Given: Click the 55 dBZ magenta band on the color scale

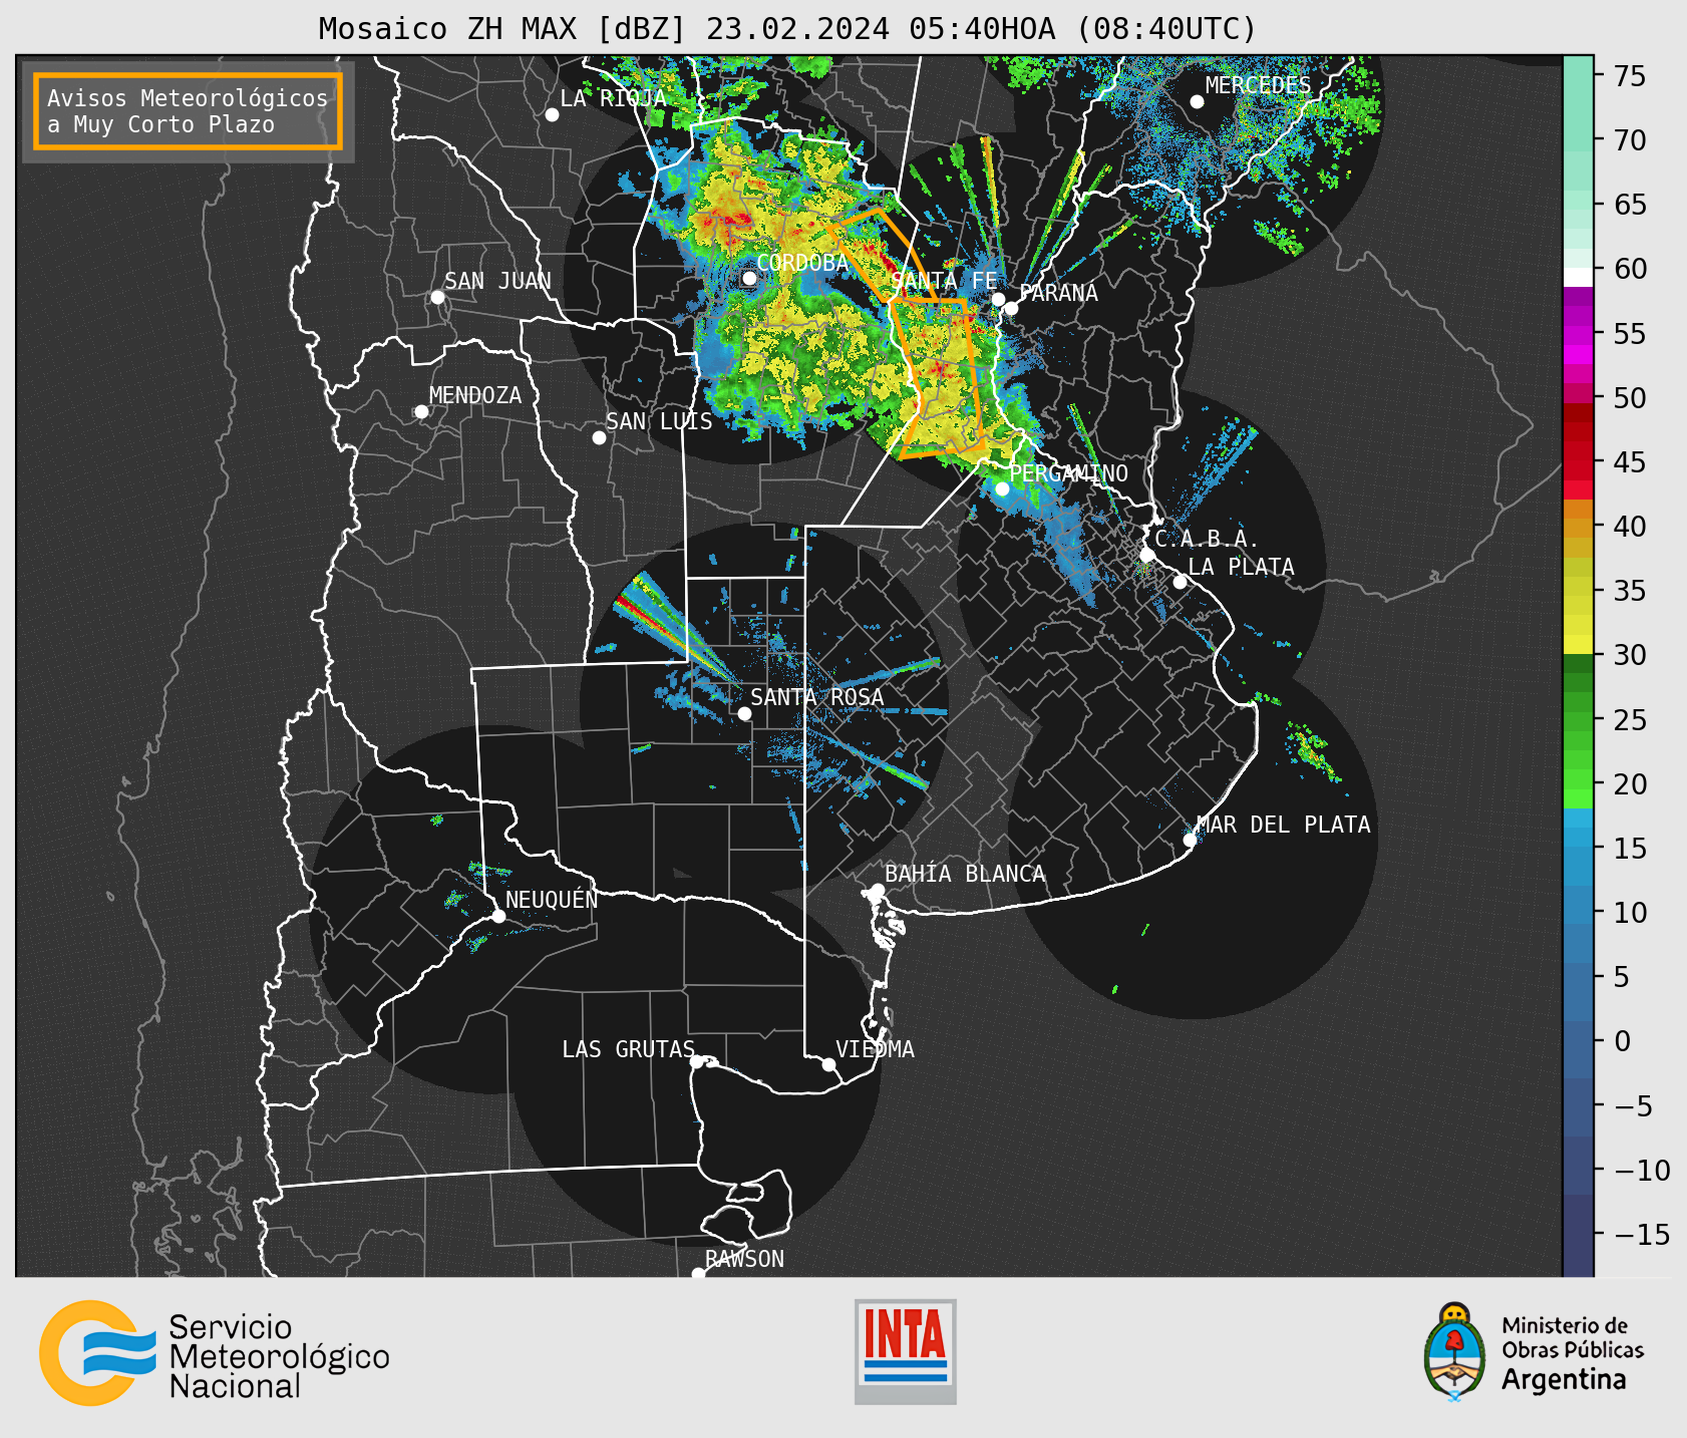Looking at the screenshot, I should pyautogui.click(x=1578, y=333).
